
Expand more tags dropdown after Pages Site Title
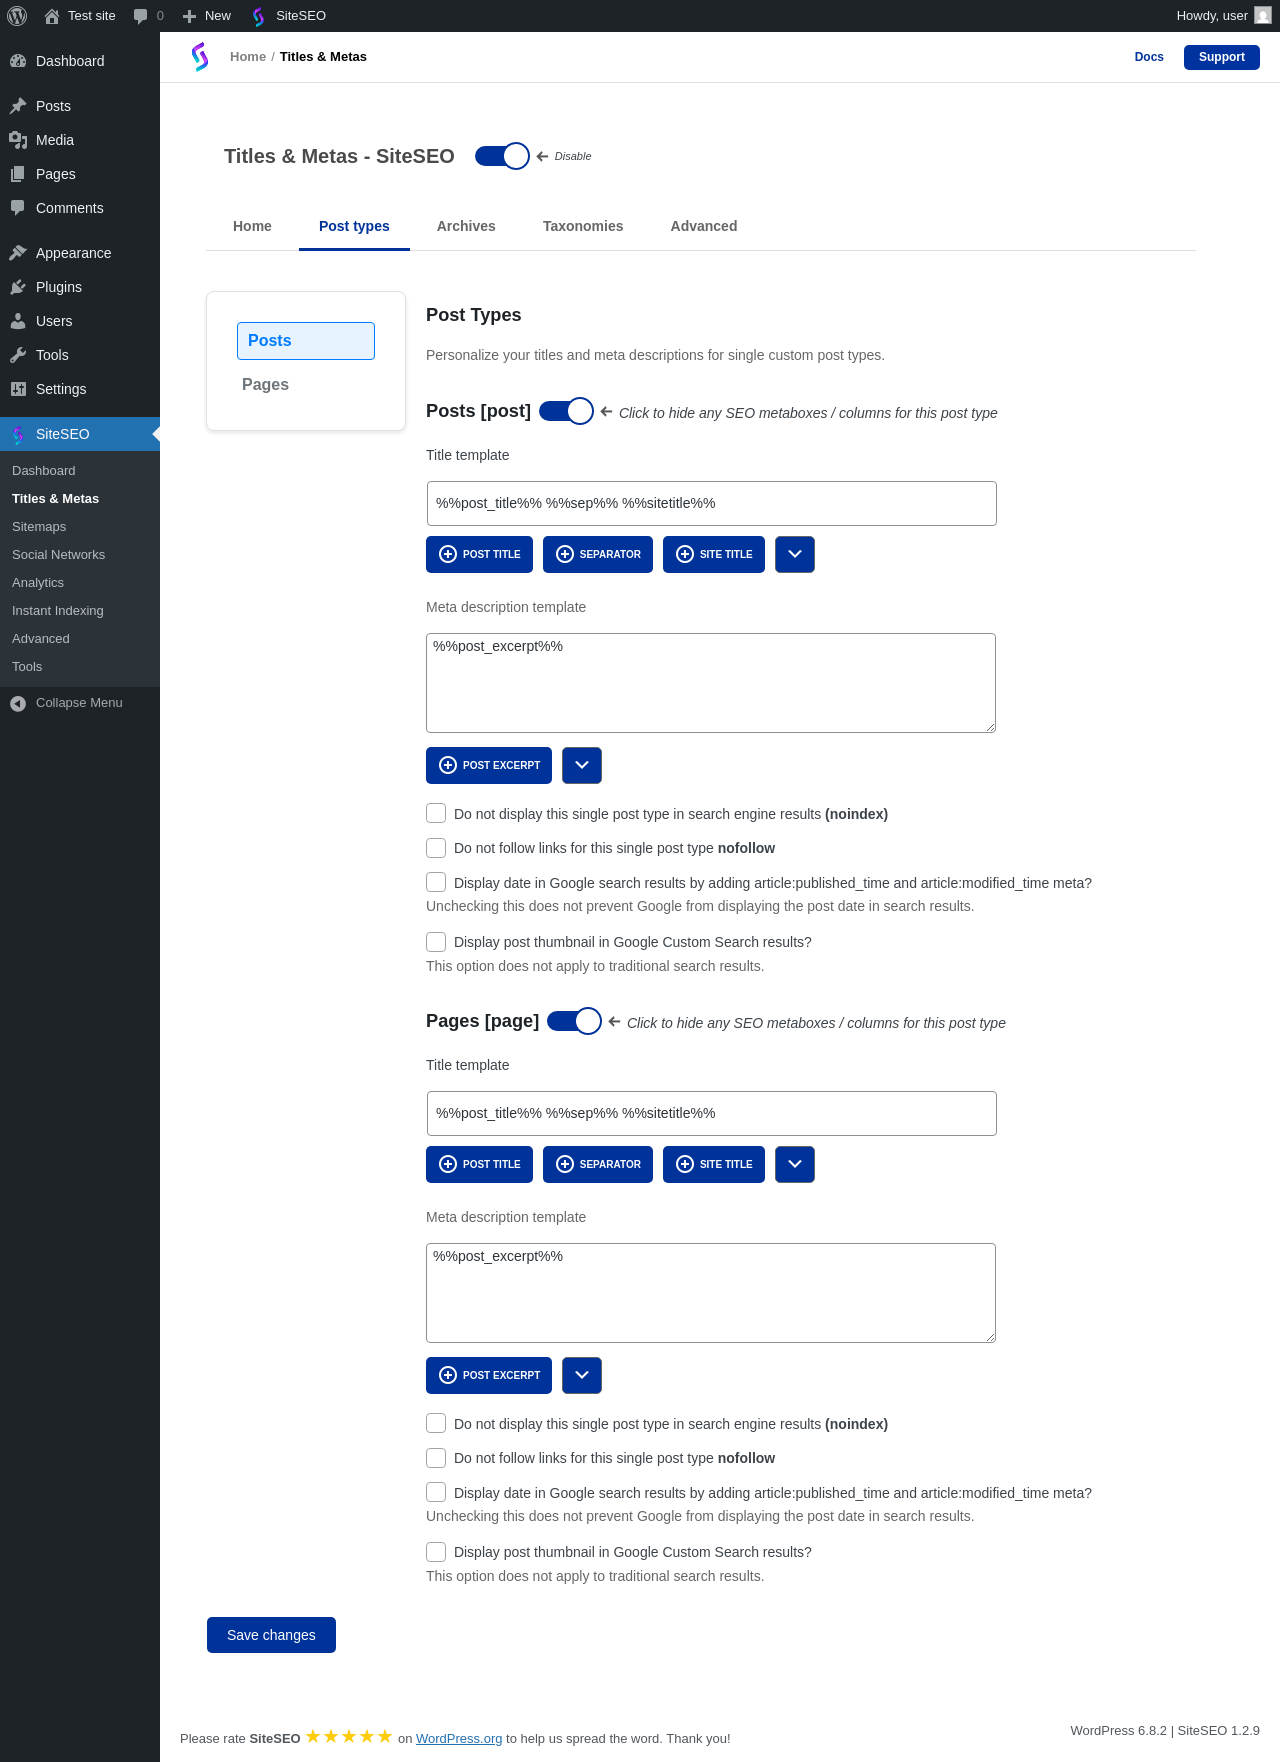[x=795, y=1164]
